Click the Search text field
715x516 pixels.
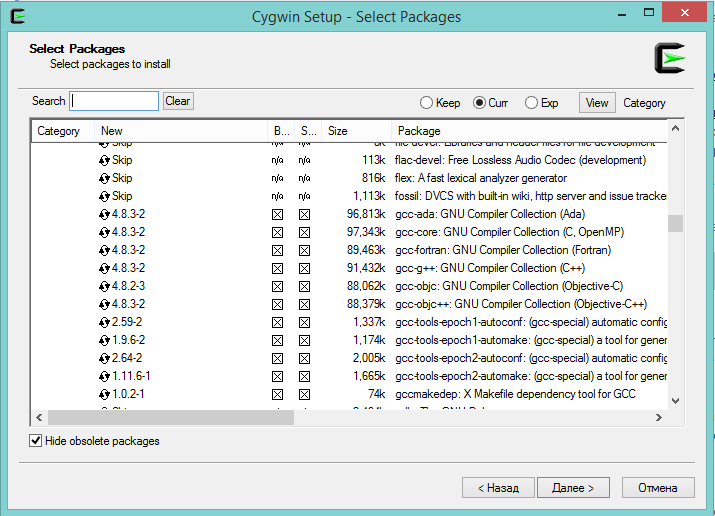[115, 101]
